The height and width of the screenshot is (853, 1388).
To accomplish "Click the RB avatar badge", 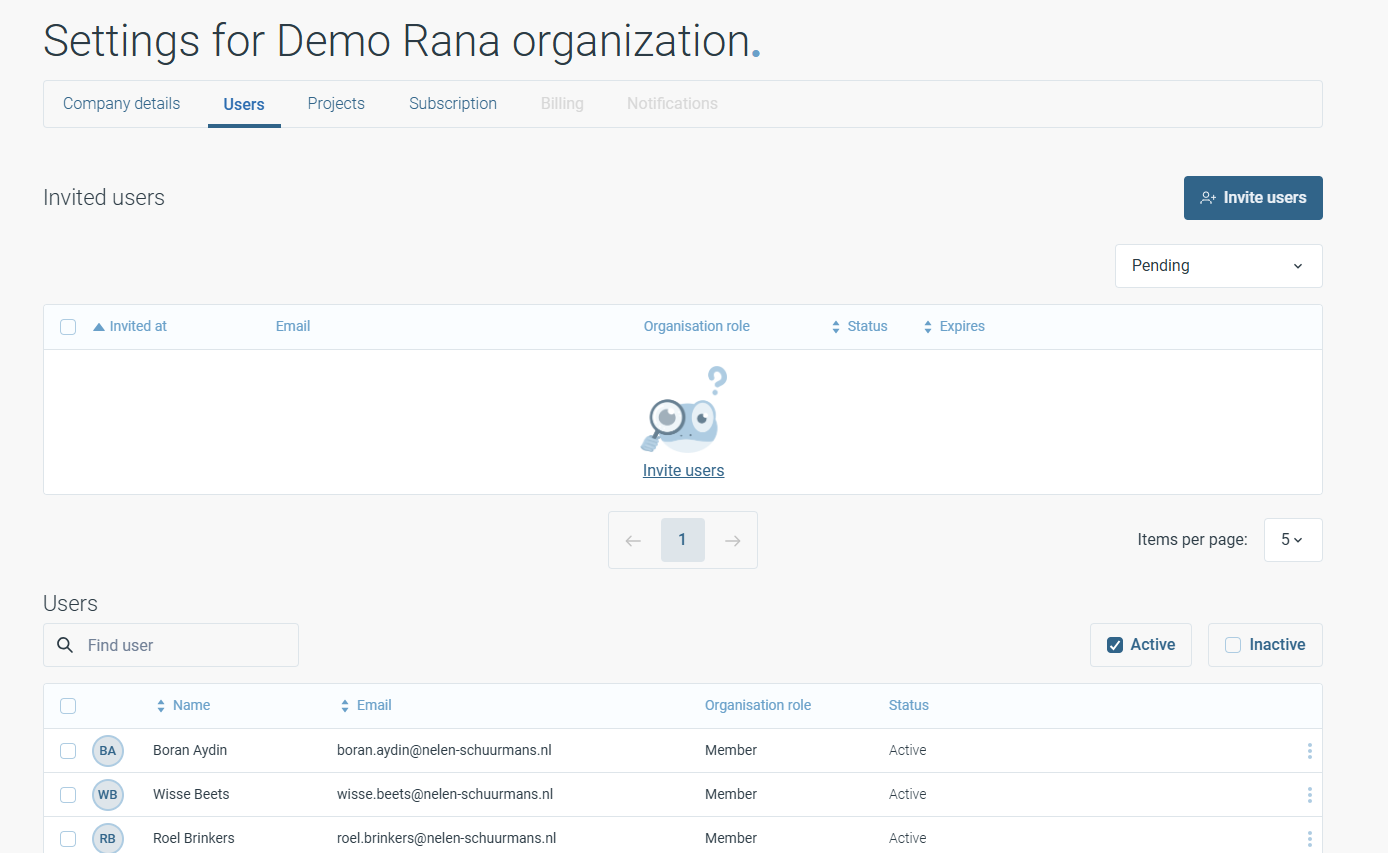I will (108, 838).
